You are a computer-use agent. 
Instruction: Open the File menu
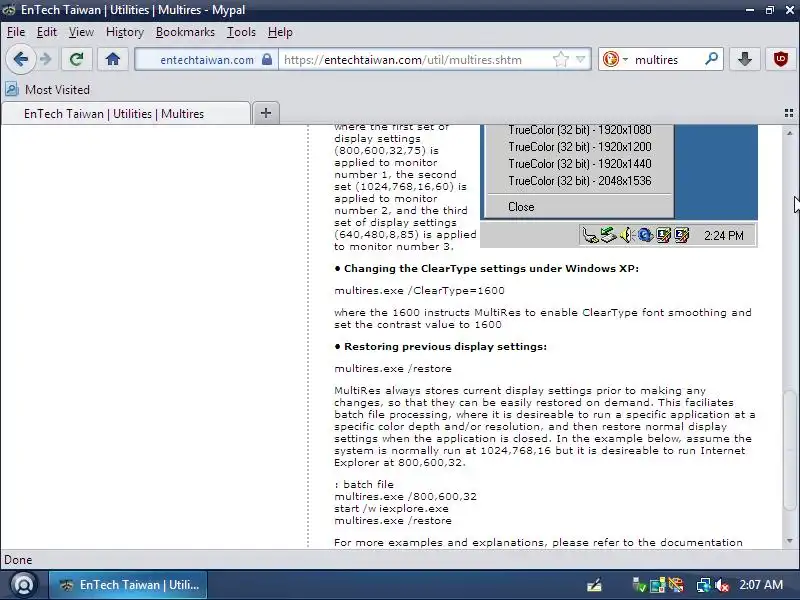tap(16, 32)
